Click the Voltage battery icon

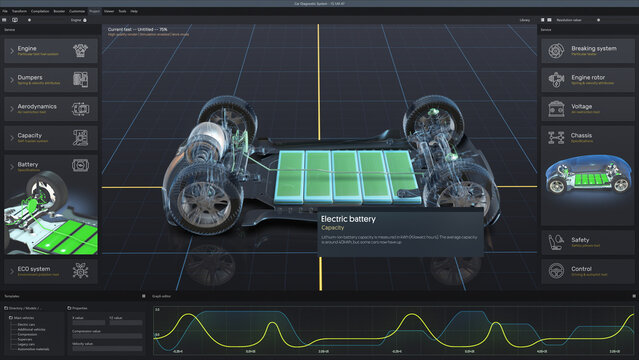click(556, 108)
